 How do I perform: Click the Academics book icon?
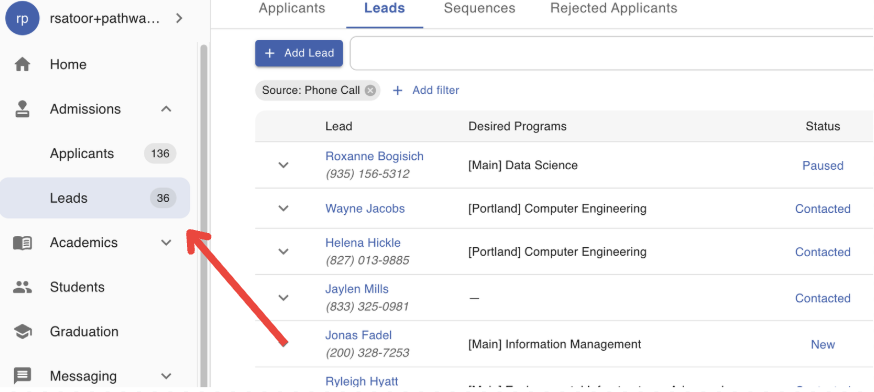22,243
